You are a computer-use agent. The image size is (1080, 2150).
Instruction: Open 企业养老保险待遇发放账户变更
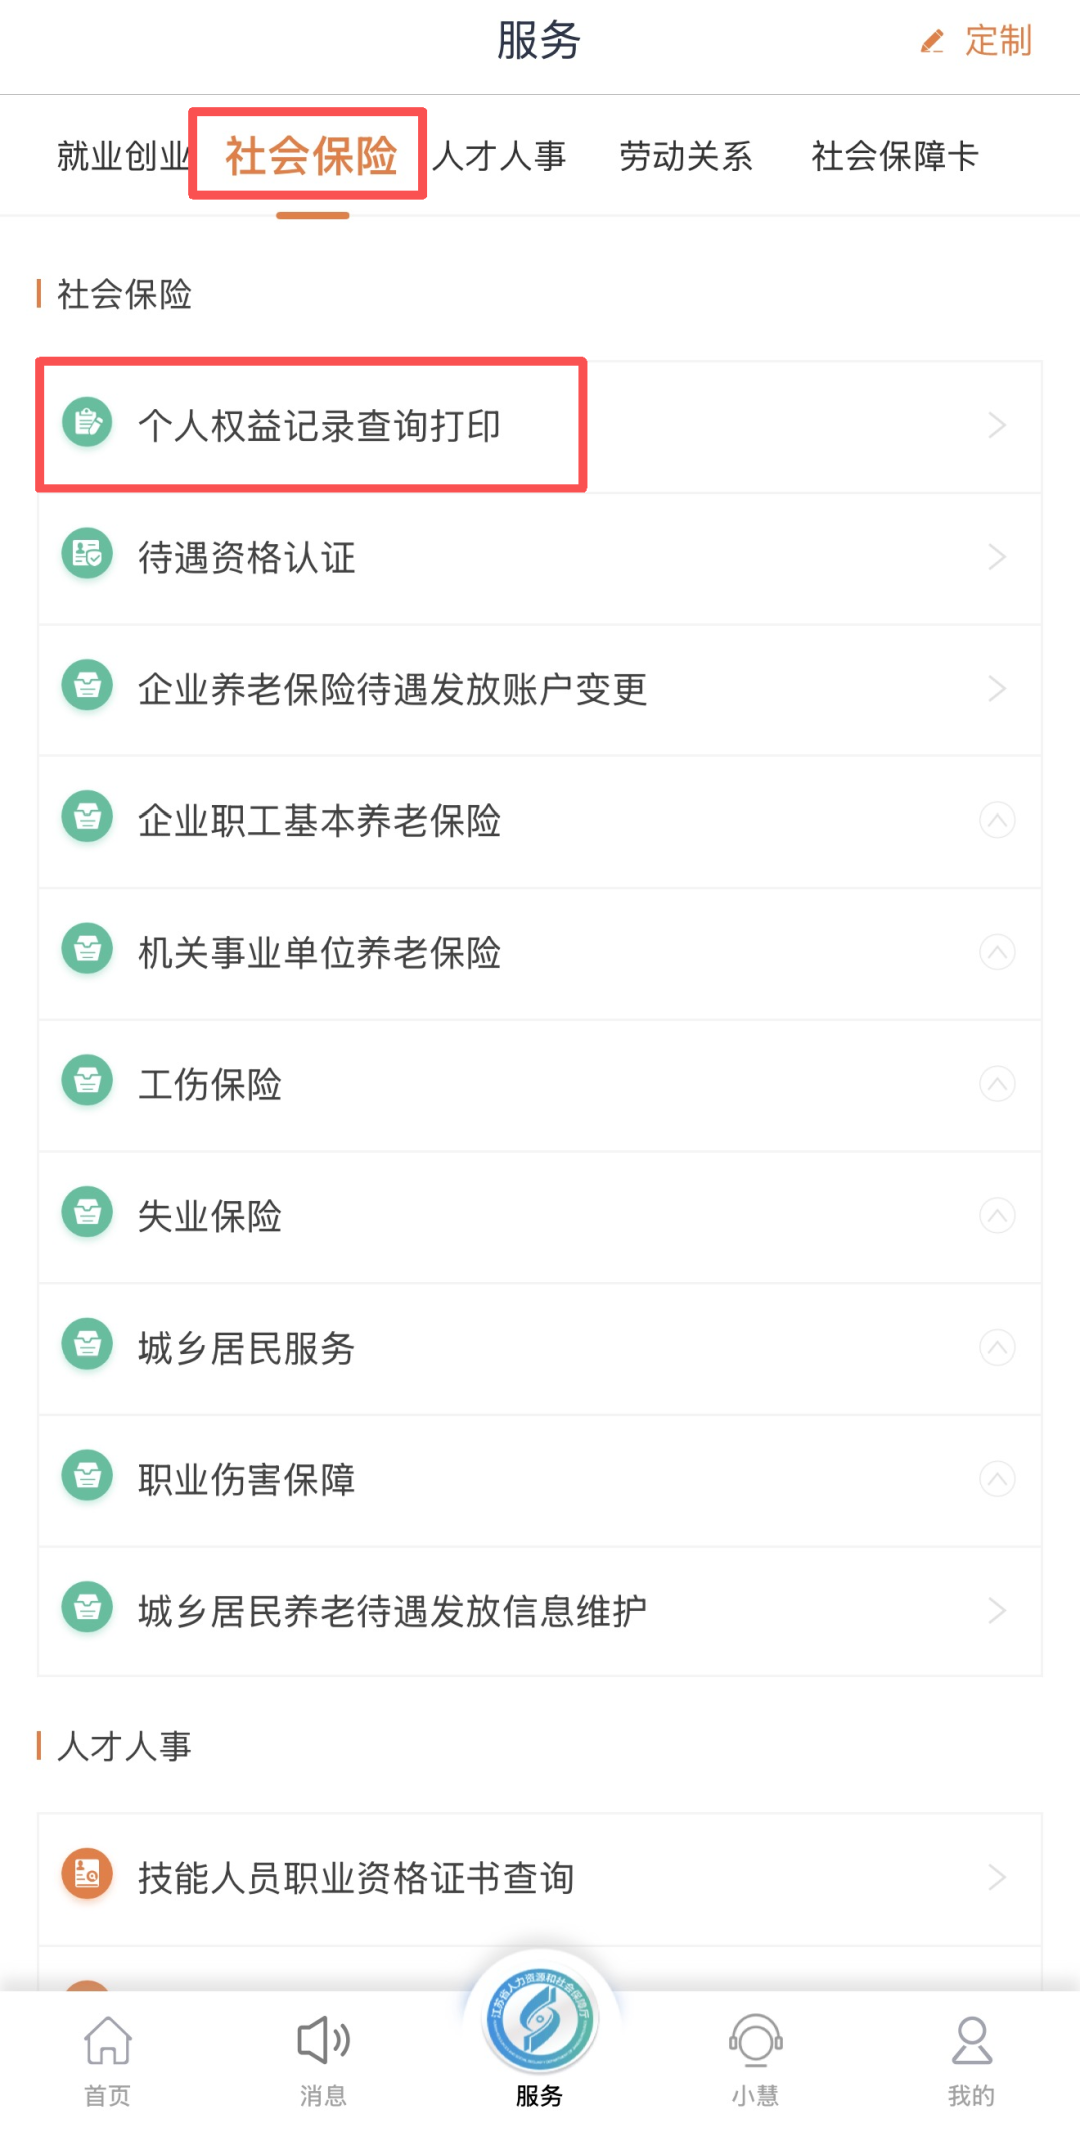click(393, 689)
